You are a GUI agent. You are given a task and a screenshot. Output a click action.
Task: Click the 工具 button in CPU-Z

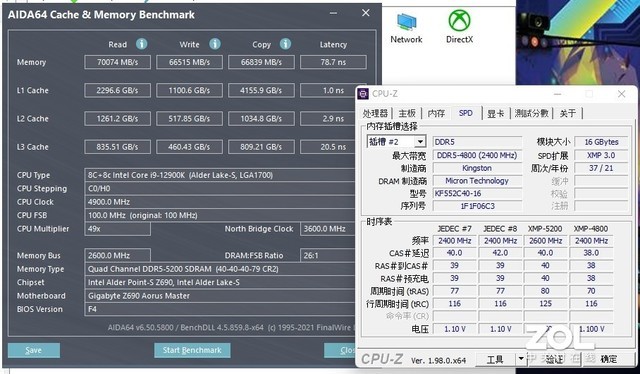pos(495,359)
